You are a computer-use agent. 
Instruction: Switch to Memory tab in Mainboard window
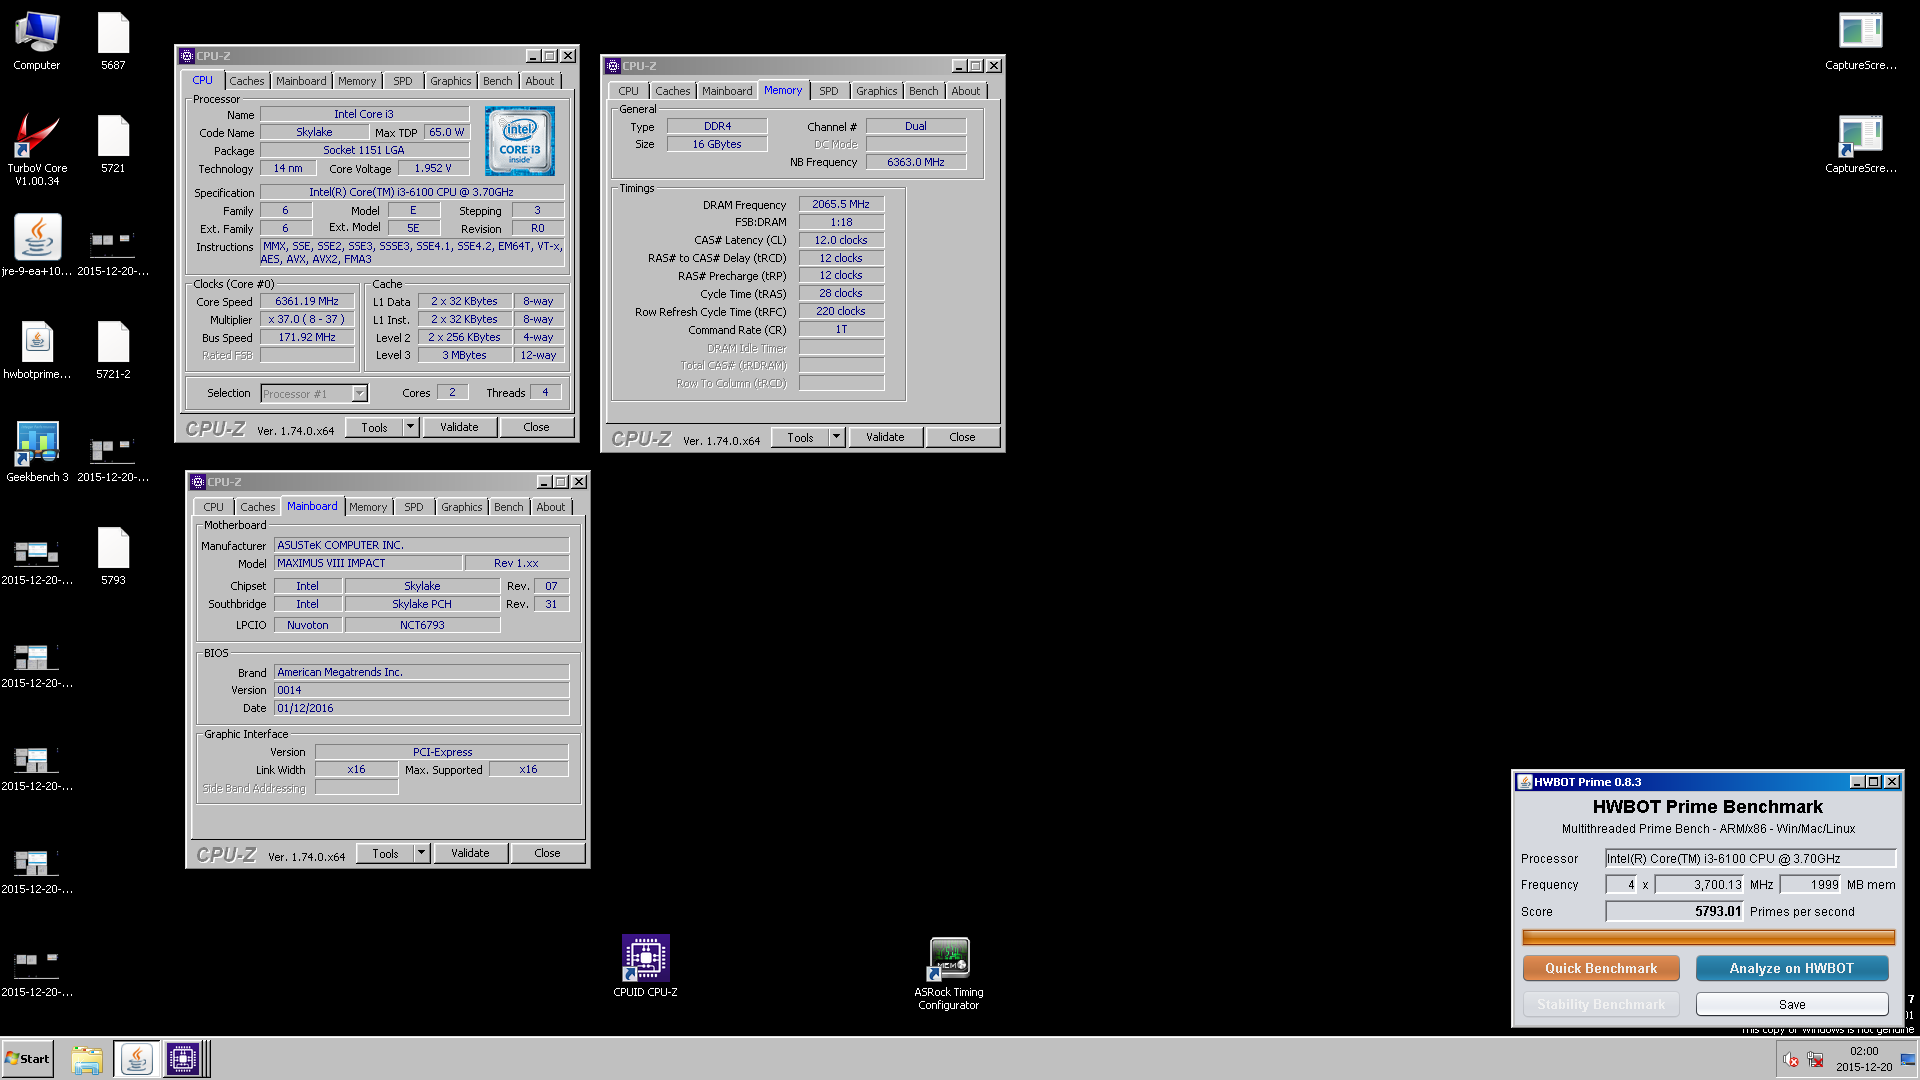pyautogui.click(x=367, y=507)
